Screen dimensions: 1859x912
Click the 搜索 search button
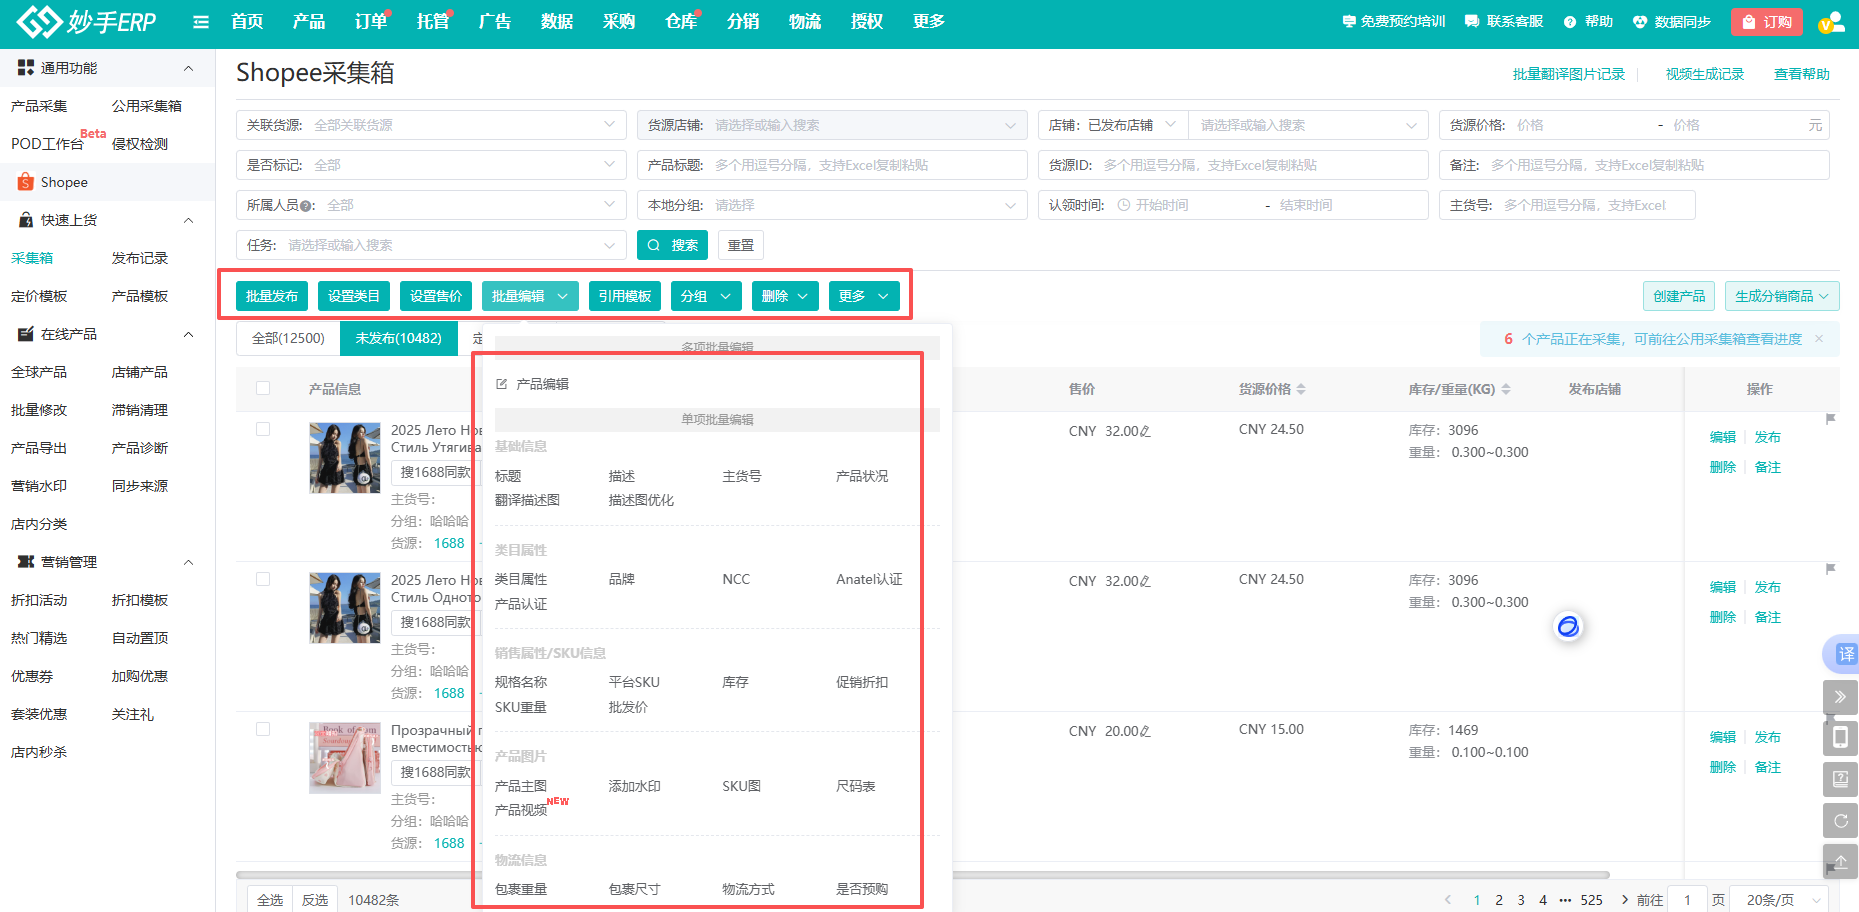tap(672, 245)
